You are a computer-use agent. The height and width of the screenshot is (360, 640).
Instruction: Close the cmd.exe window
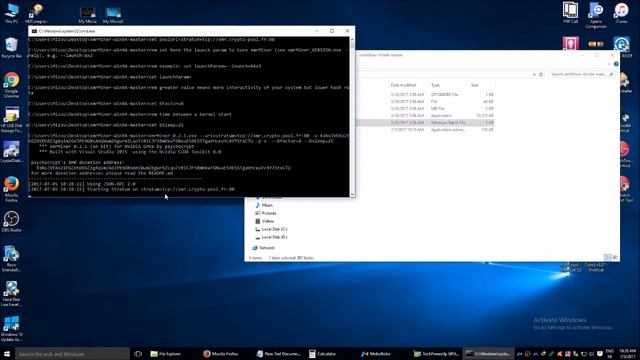pyautogui.click(x=347, y=31)
